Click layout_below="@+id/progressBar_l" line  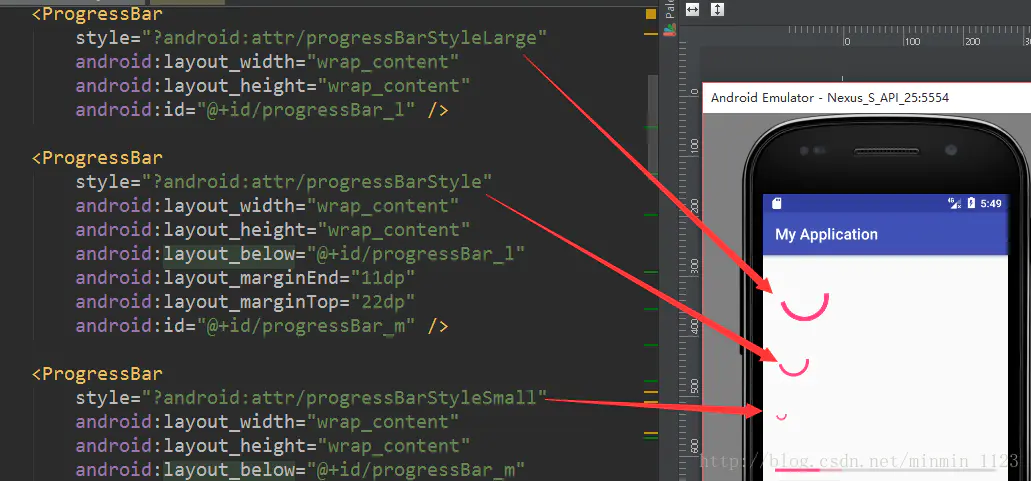coord(300,254)
